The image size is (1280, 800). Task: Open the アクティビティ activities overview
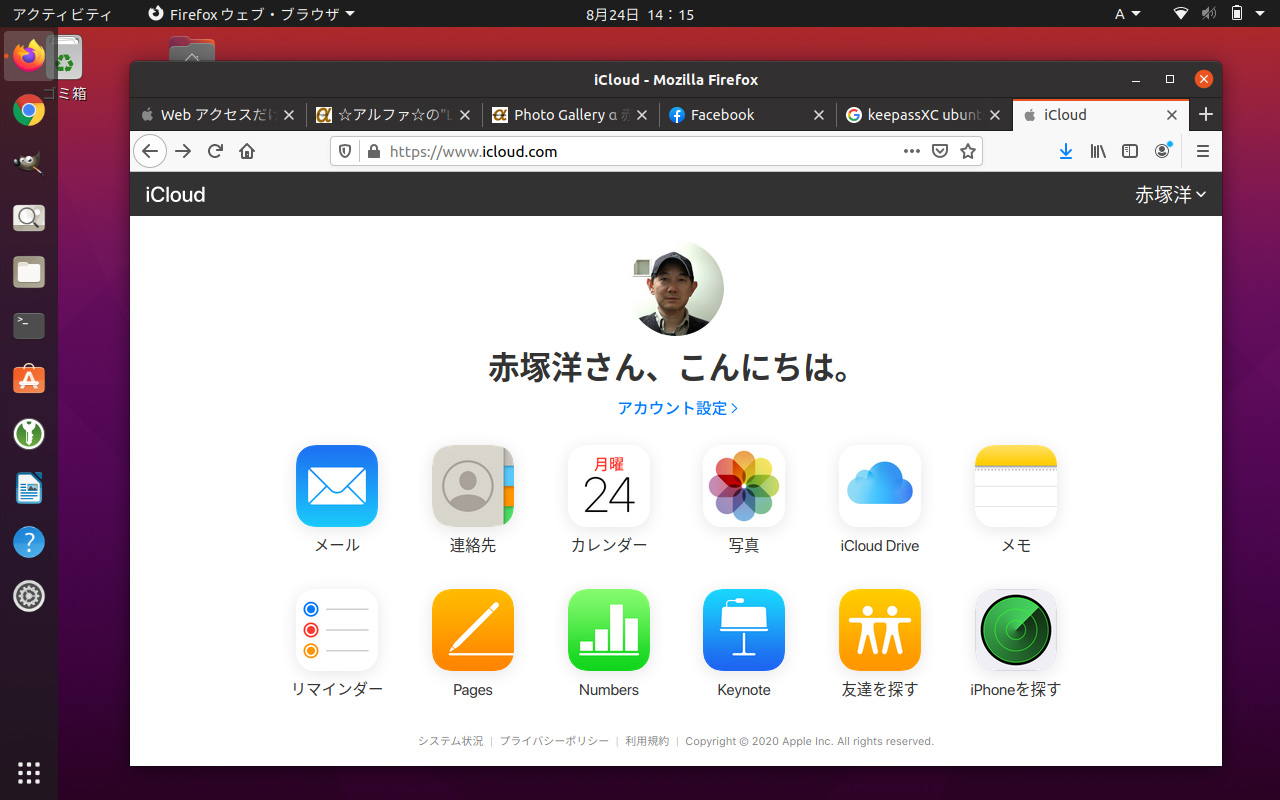point(62,14)
